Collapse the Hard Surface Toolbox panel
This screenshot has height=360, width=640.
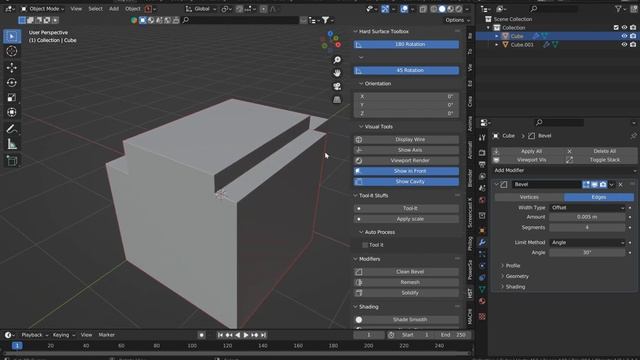tap(356, 31)
